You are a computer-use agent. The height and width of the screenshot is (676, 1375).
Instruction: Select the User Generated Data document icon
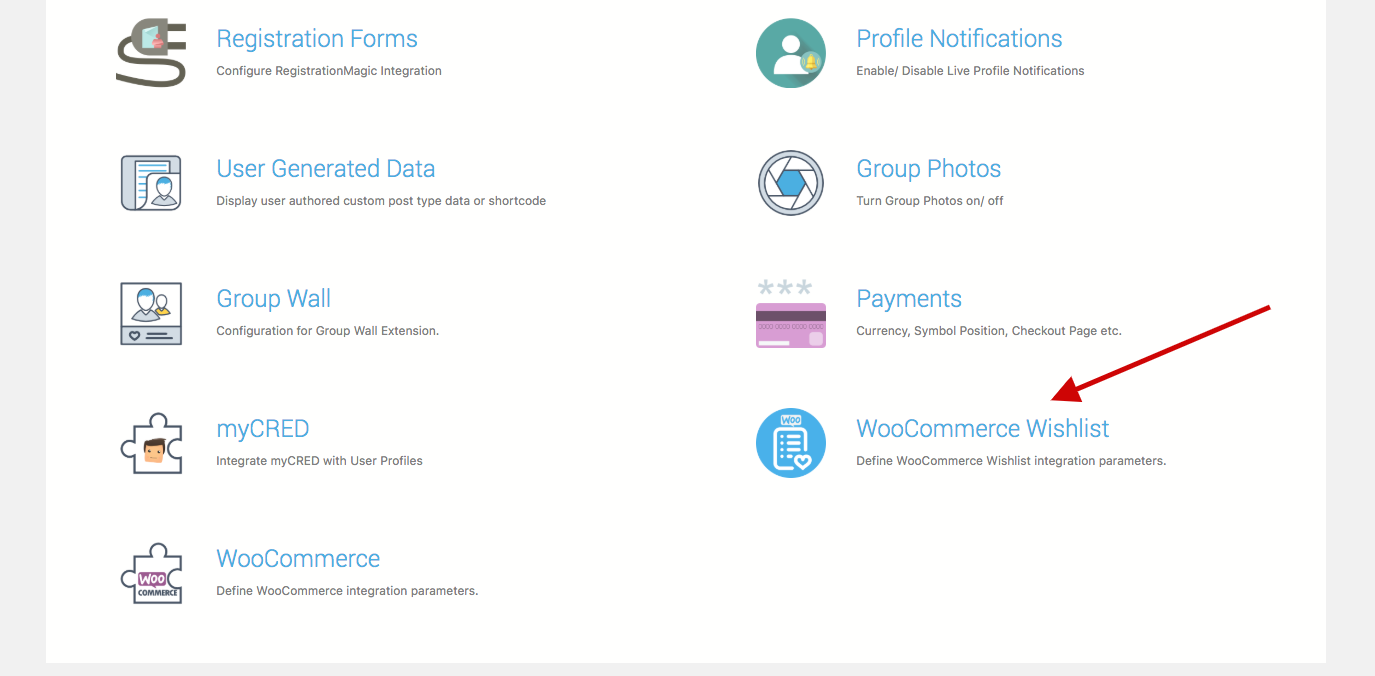tap(151, 183)
